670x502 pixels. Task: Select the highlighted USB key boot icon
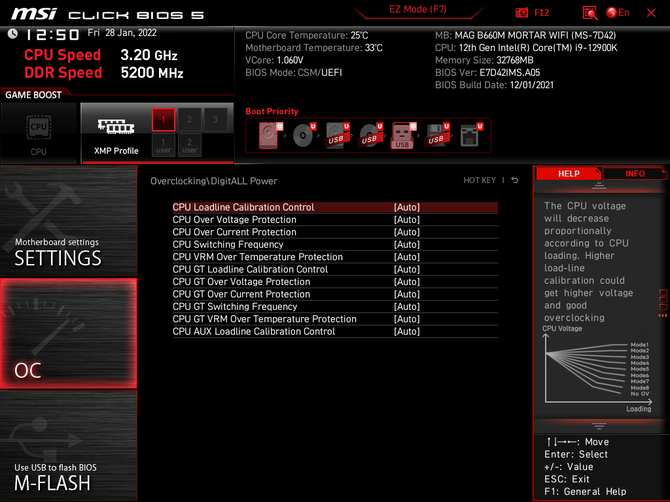(x=403, y=135)
